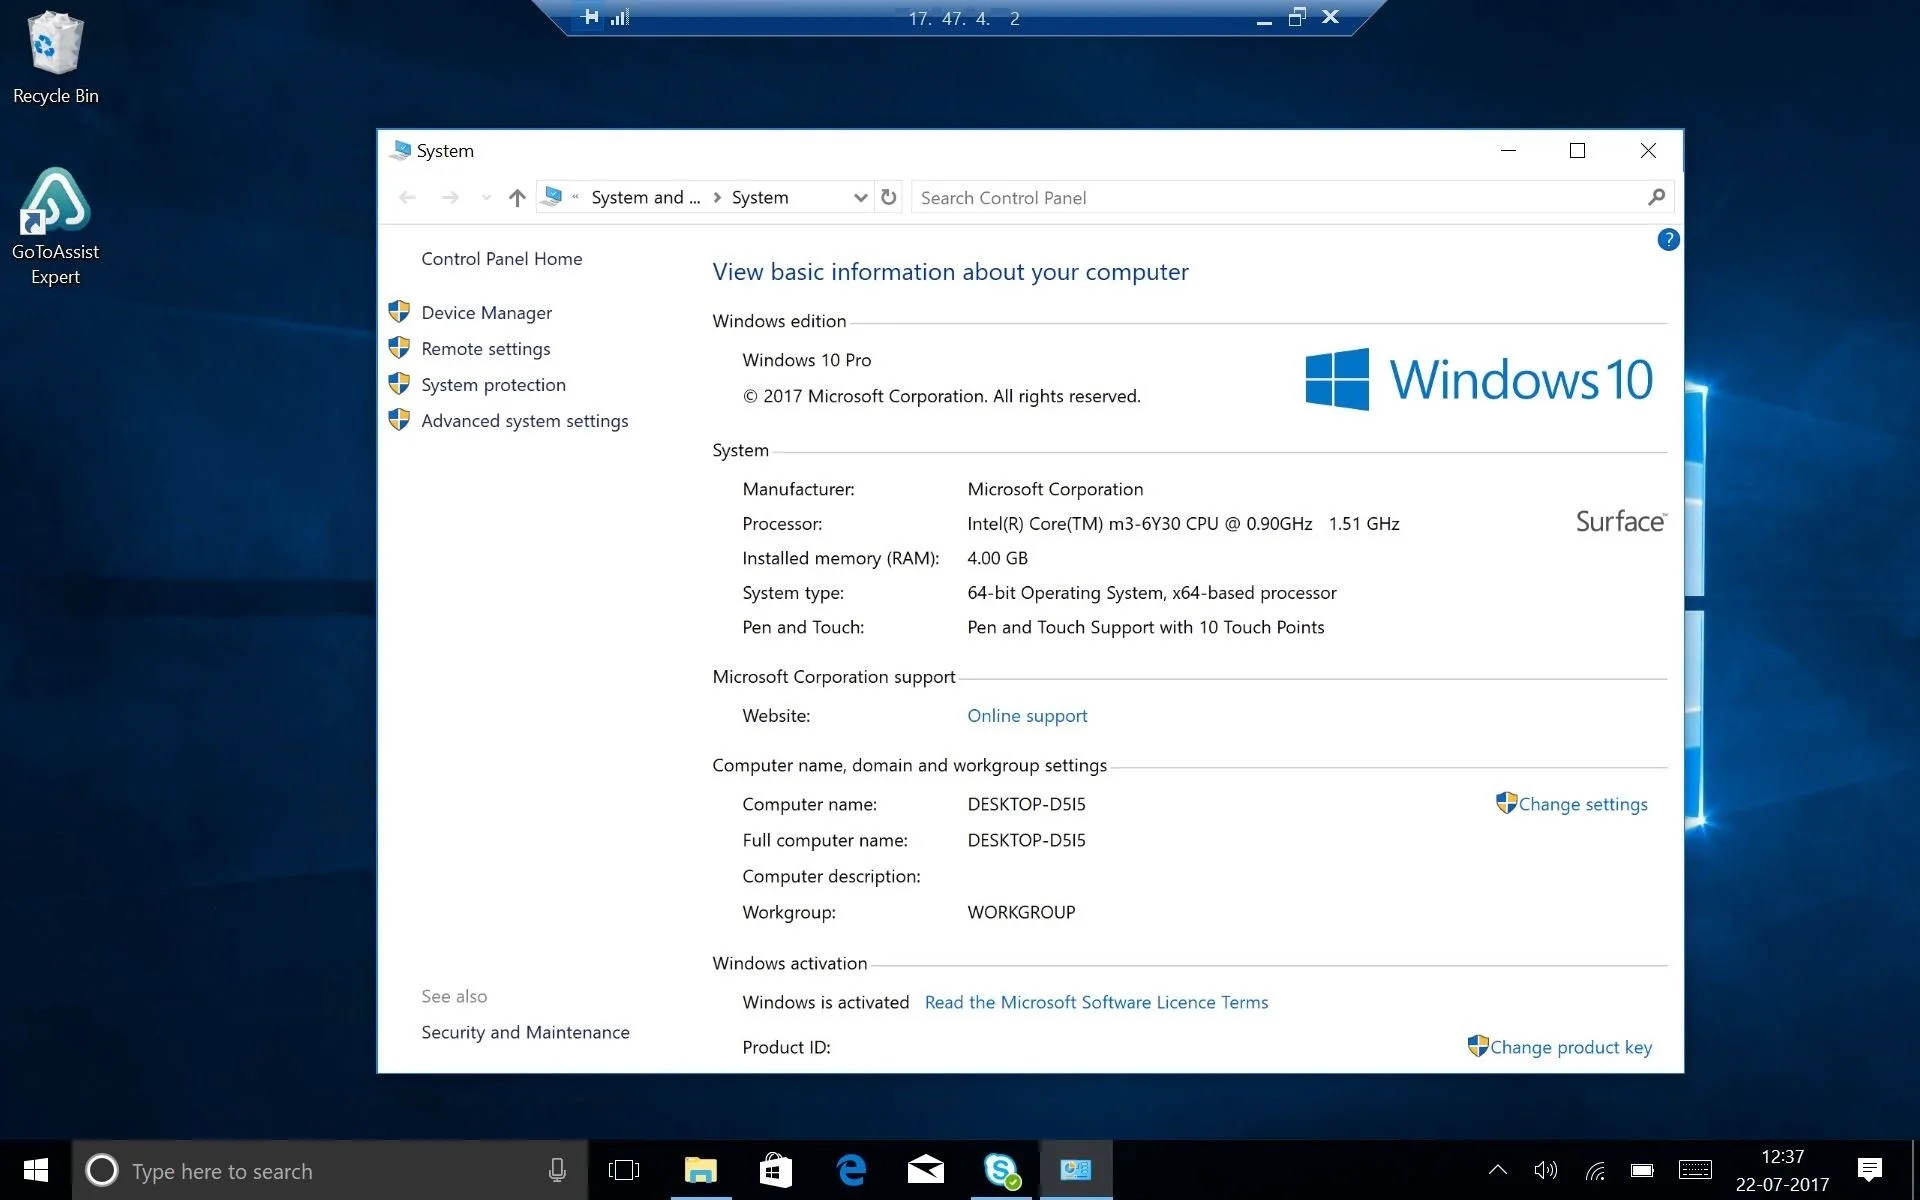
Task: Open Security and Maintenance
Action: point(525,1033)
